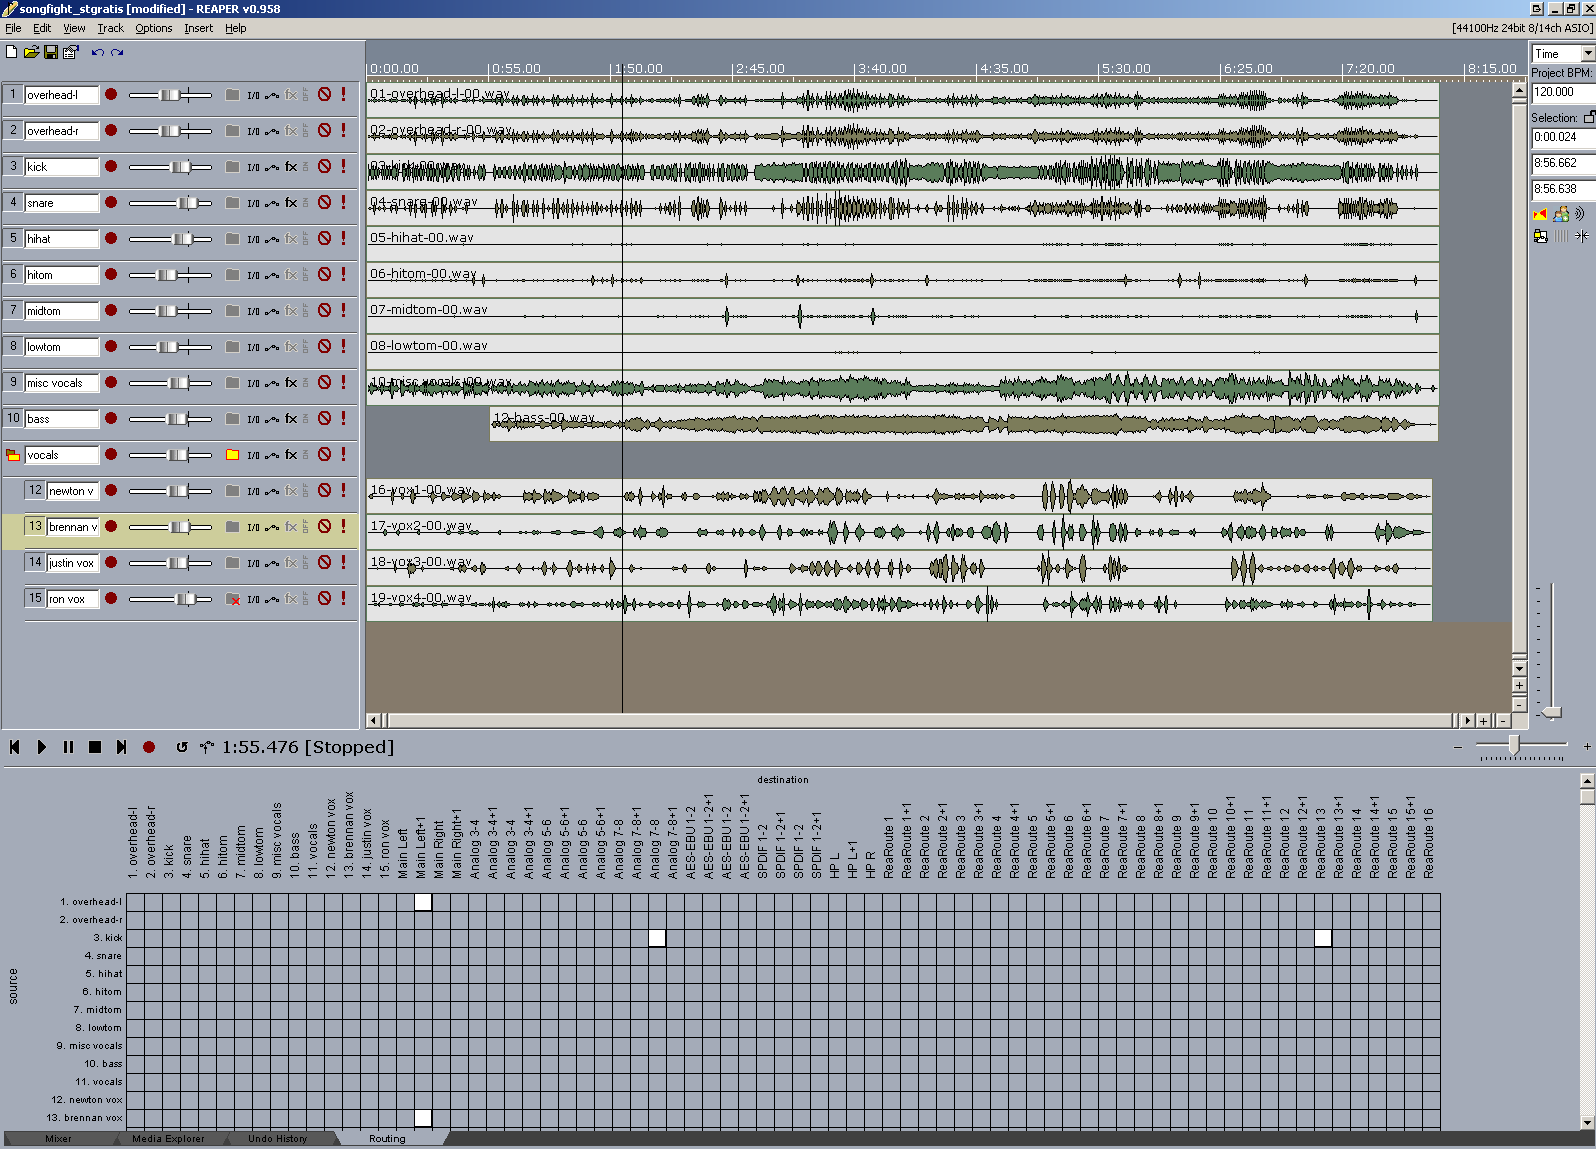Image resolution: width=1596 pixels, height=1149 pixels.
Task: Switch to the Media Explorer tab
Action: [x=168, y=1139]
